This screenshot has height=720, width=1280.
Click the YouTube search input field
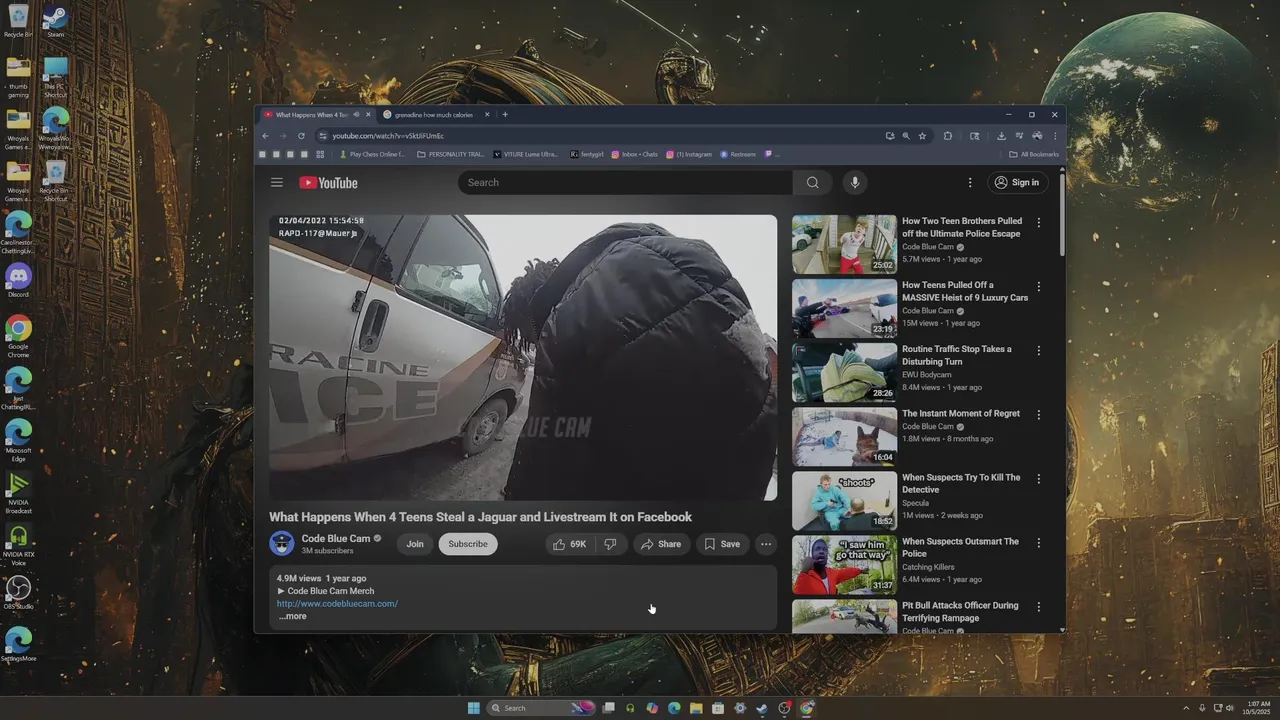click(x=626, y=182)
